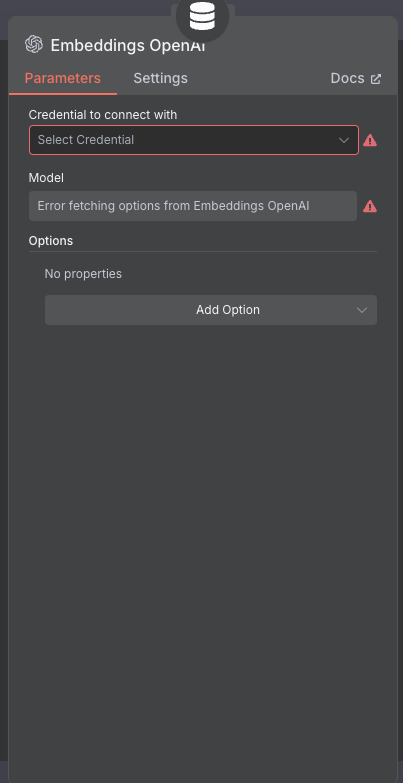Click the Add Option button

pyautogui.click(x=211, y=310)
